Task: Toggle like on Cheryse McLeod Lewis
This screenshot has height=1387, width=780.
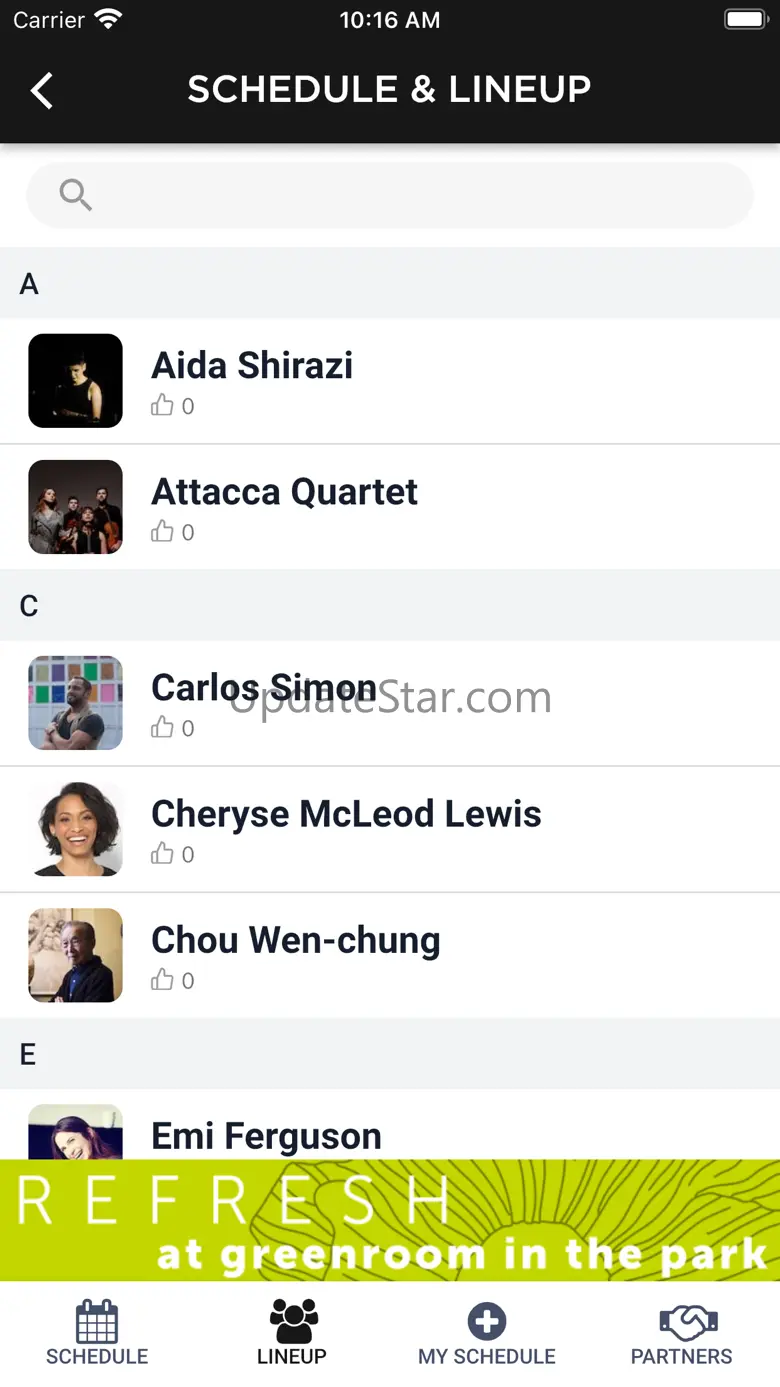Action: [162, 853]
